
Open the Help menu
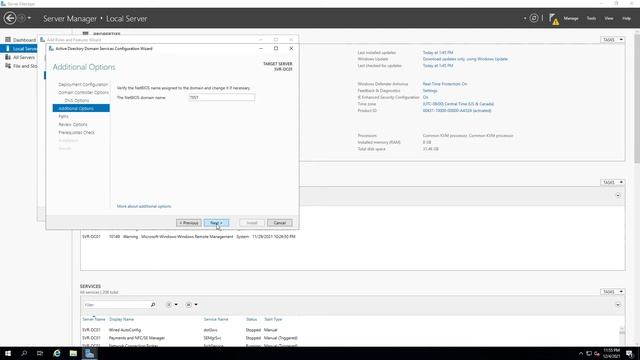[626, 18]
